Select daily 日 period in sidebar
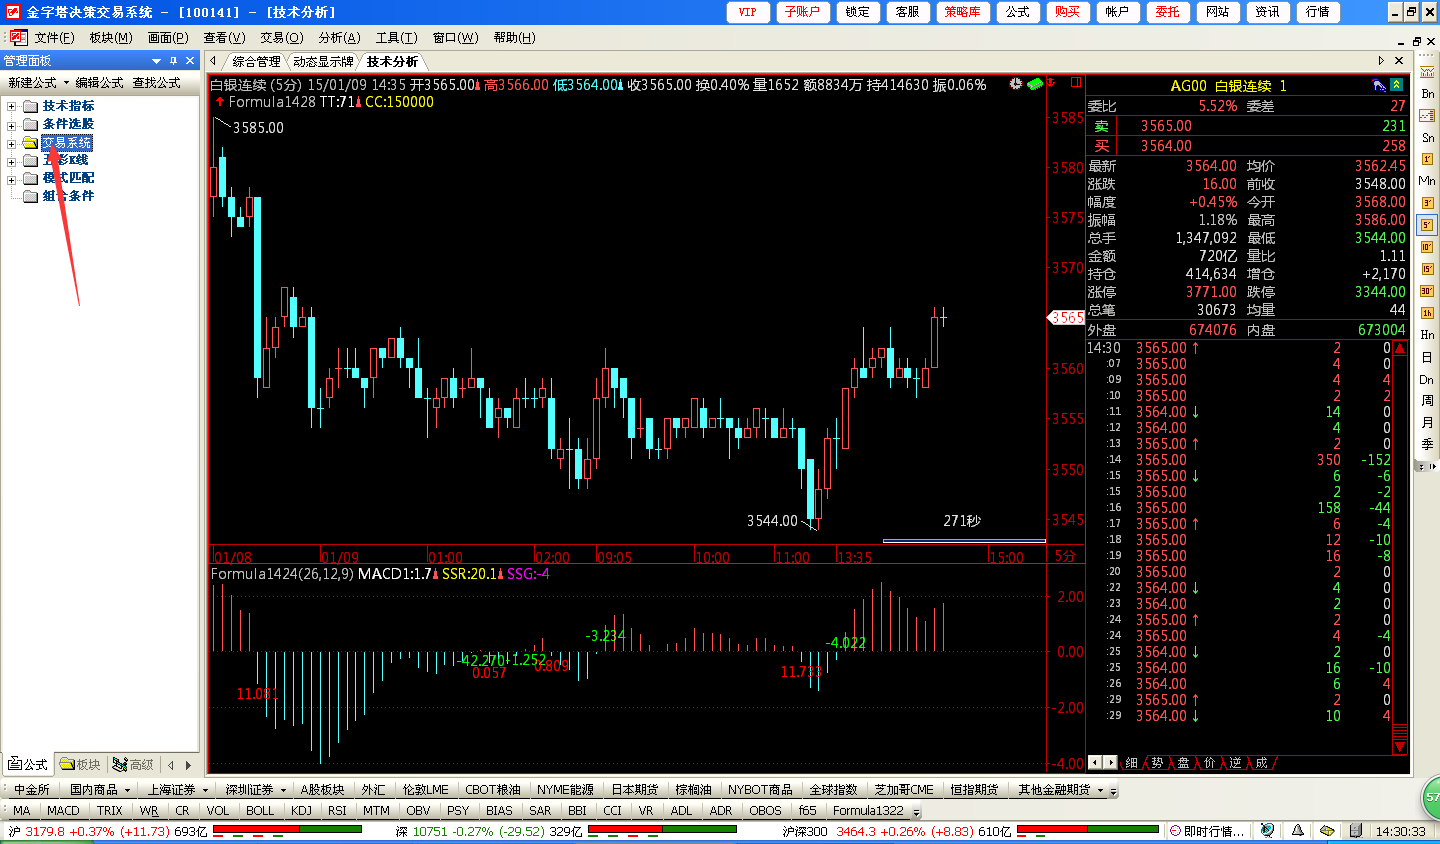 click(1427, 357)
